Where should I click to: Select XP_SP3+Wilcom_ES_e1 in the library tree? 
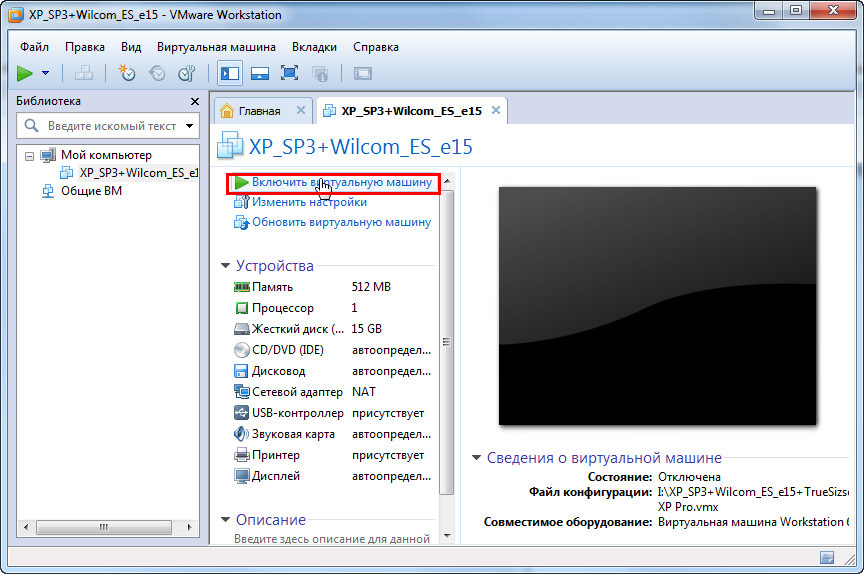pyautogui.click(x=138, y=173)
